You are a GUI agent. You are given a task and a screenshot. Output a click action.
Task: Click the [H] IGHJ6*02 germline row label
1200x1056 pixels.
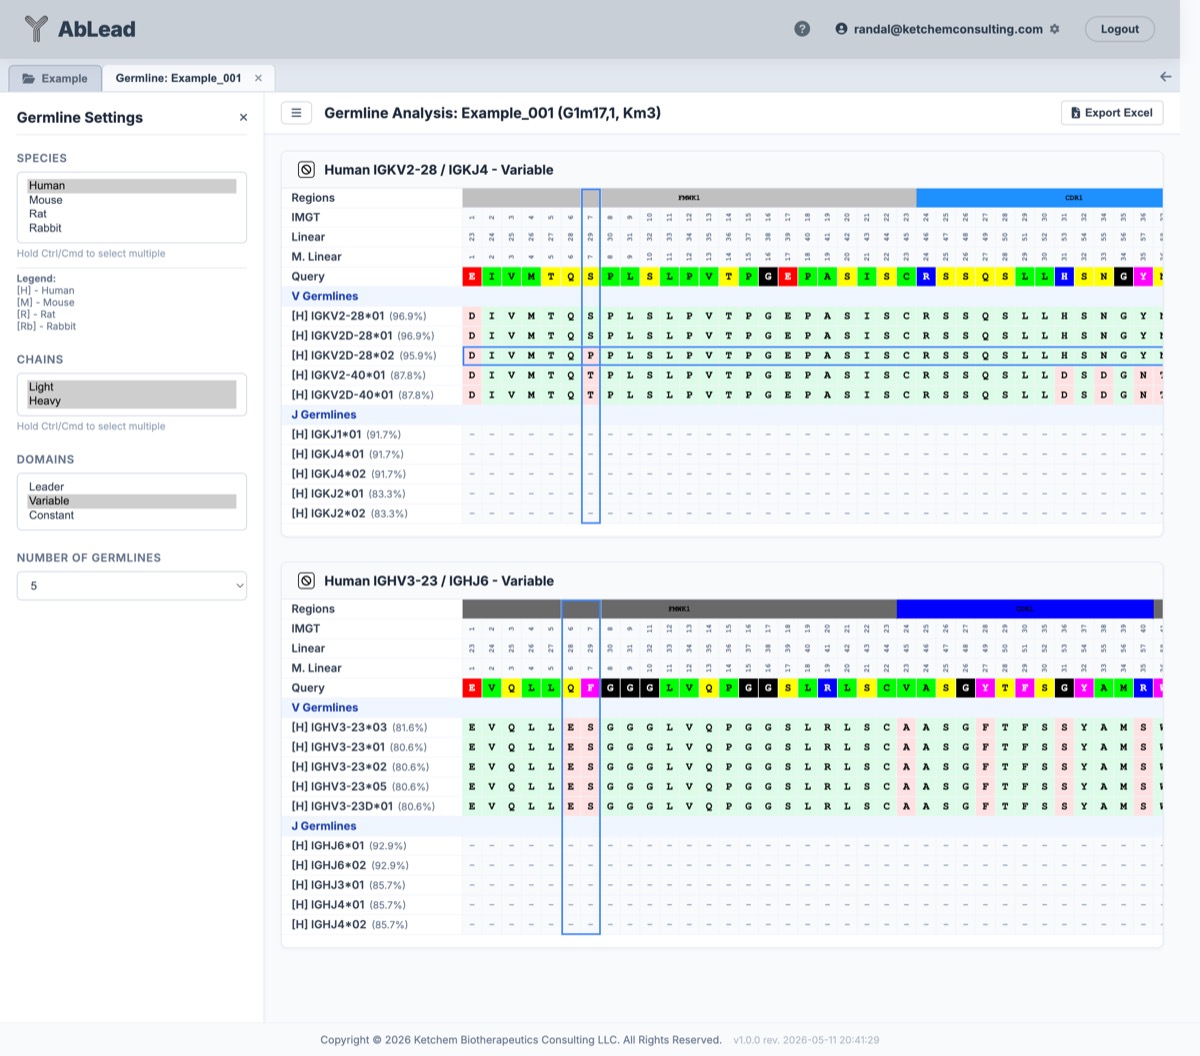tap(350, 866)
